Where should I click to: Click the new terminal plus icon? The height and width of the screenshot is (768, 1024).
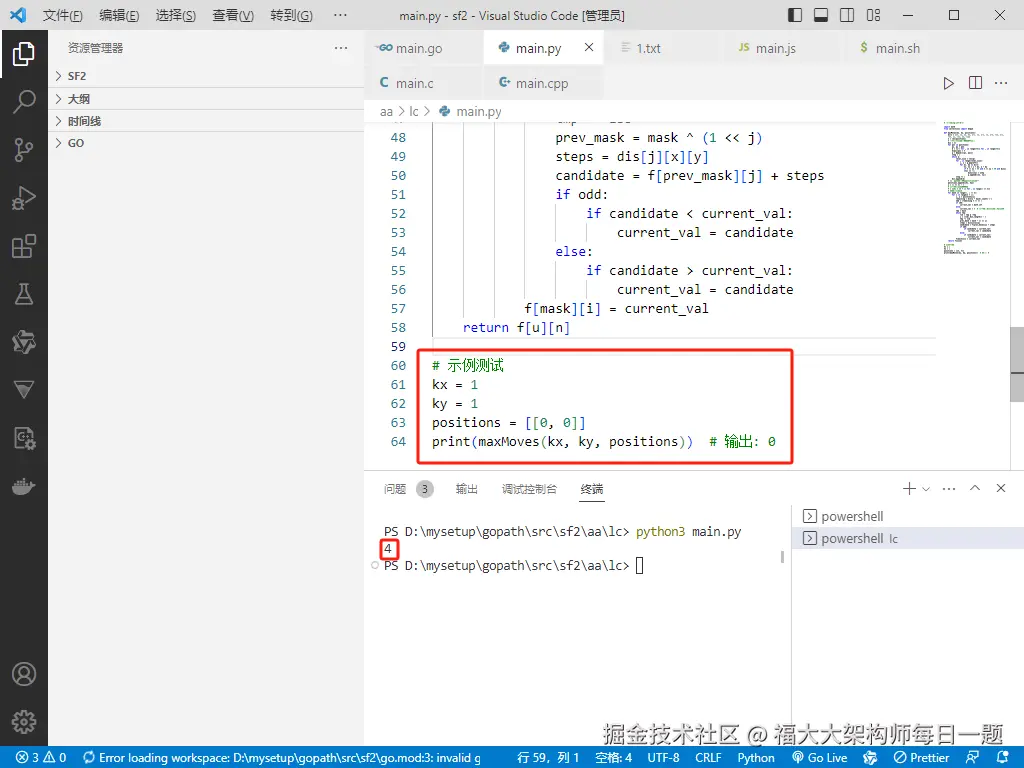click(908, 488)
